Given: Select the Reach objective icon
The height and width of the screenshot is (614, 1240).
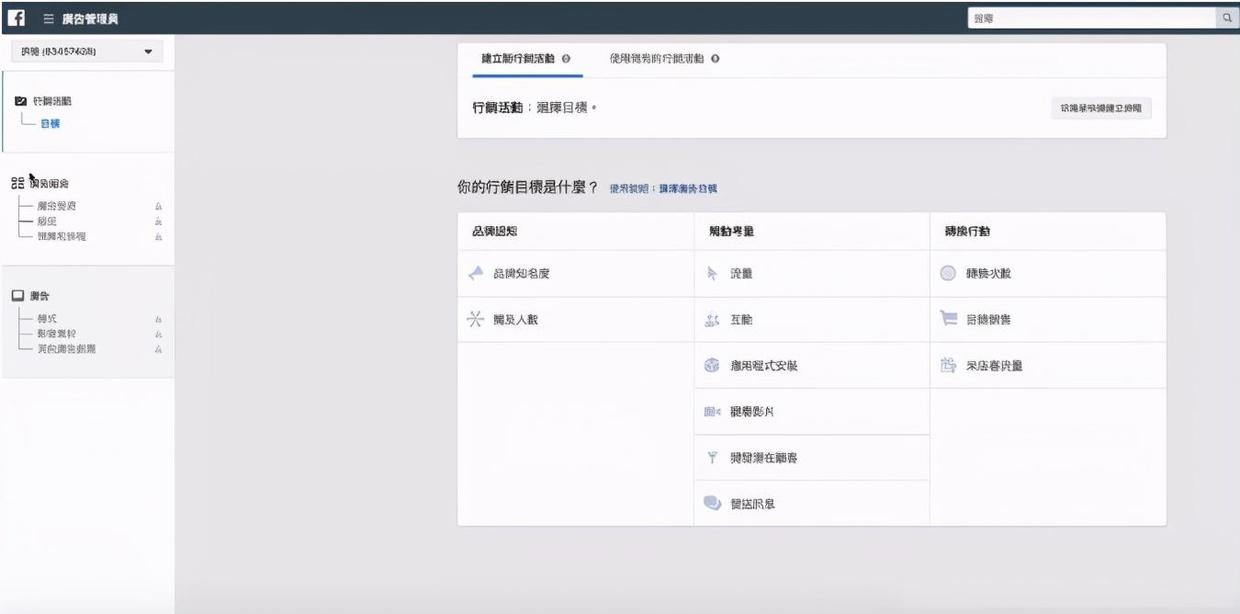Looking at the screenshot, I should [x=474, y=319].
